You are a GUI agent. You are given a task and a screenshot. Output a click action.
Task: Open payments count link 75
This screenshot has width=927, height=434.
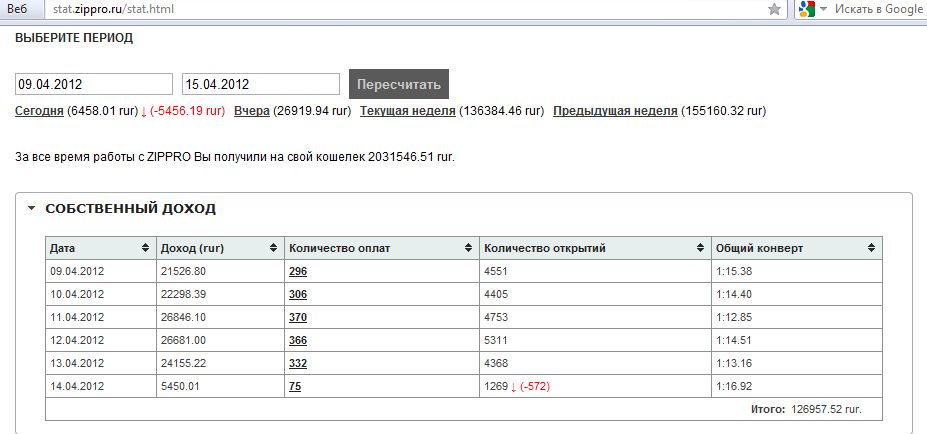coord(295,387)
